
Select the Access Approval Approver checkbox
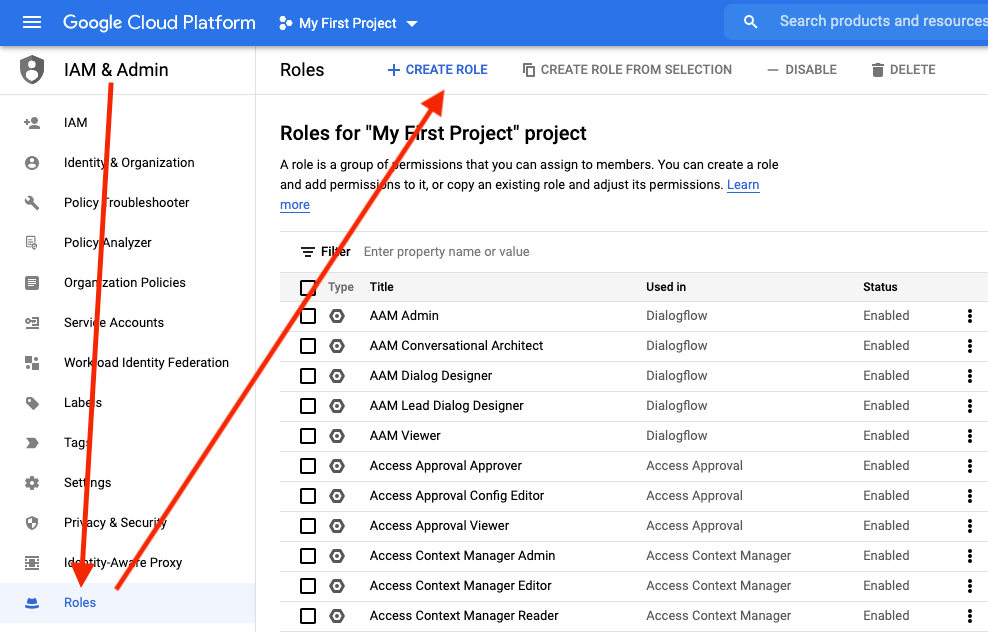tap(308, 466)
